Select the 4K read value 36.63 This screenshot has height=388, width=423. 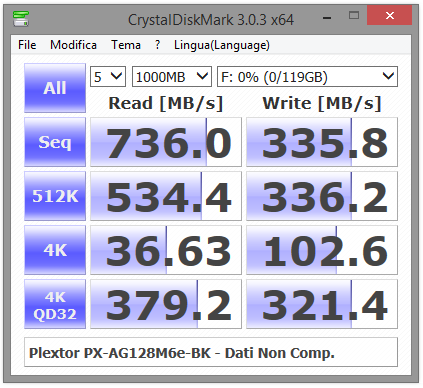point(166,250)
